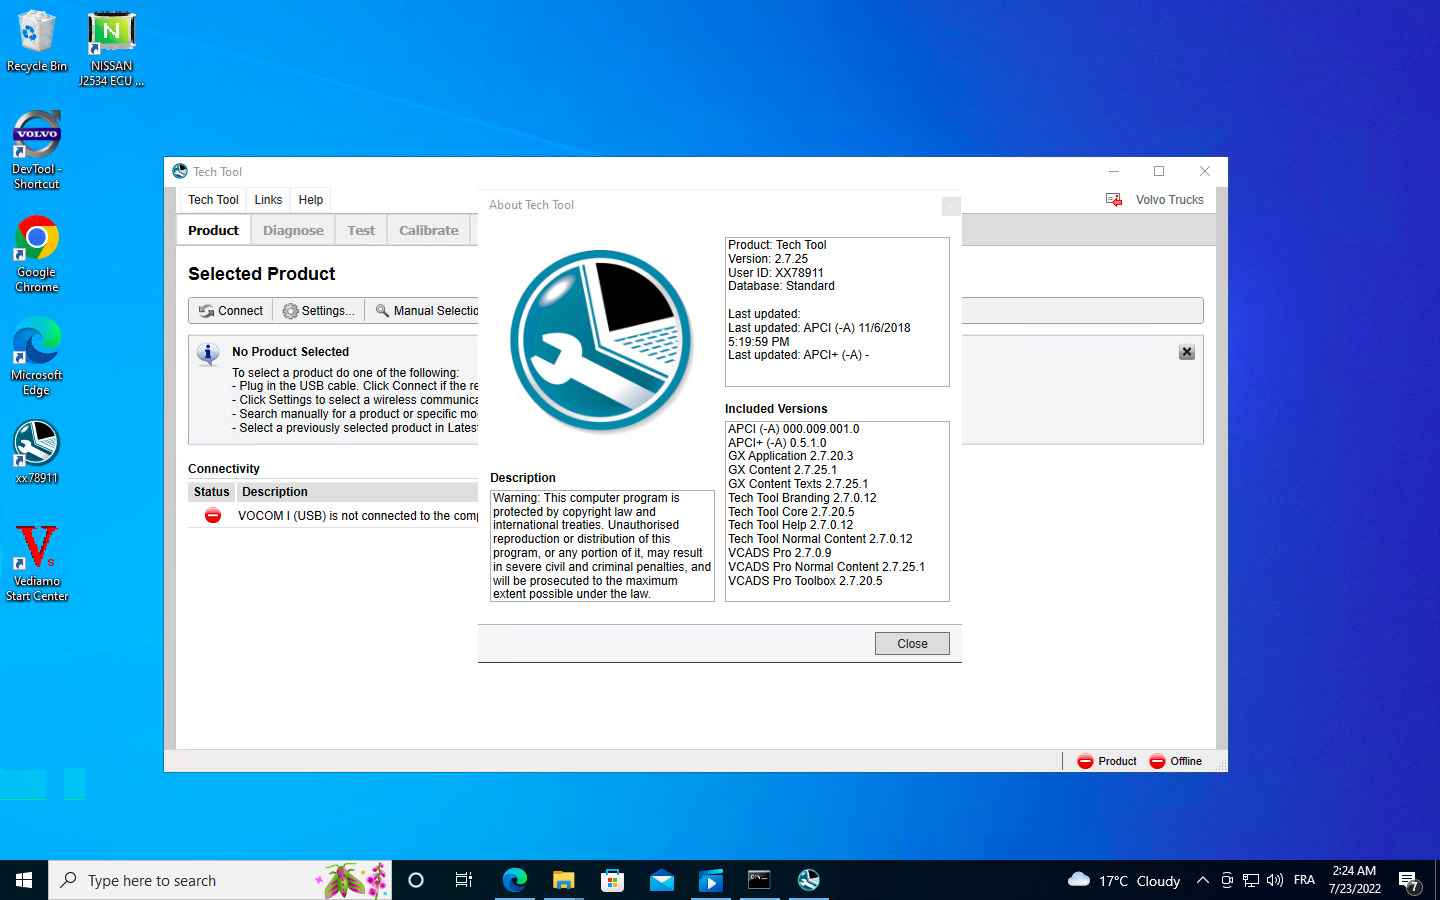Click the Manual Selection magnifier icon
Screen dimensions: 1440x900
(x=382, y=311)
